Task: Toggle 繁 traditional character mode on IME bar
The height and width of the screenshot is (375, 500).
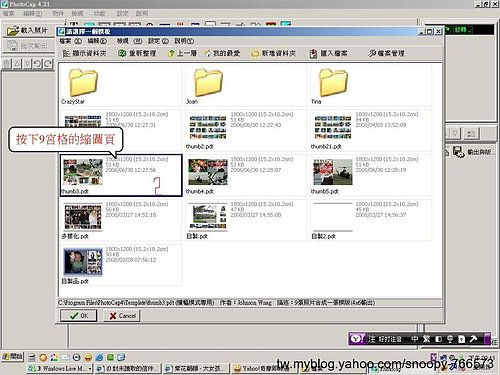Action: pos(426,339)
